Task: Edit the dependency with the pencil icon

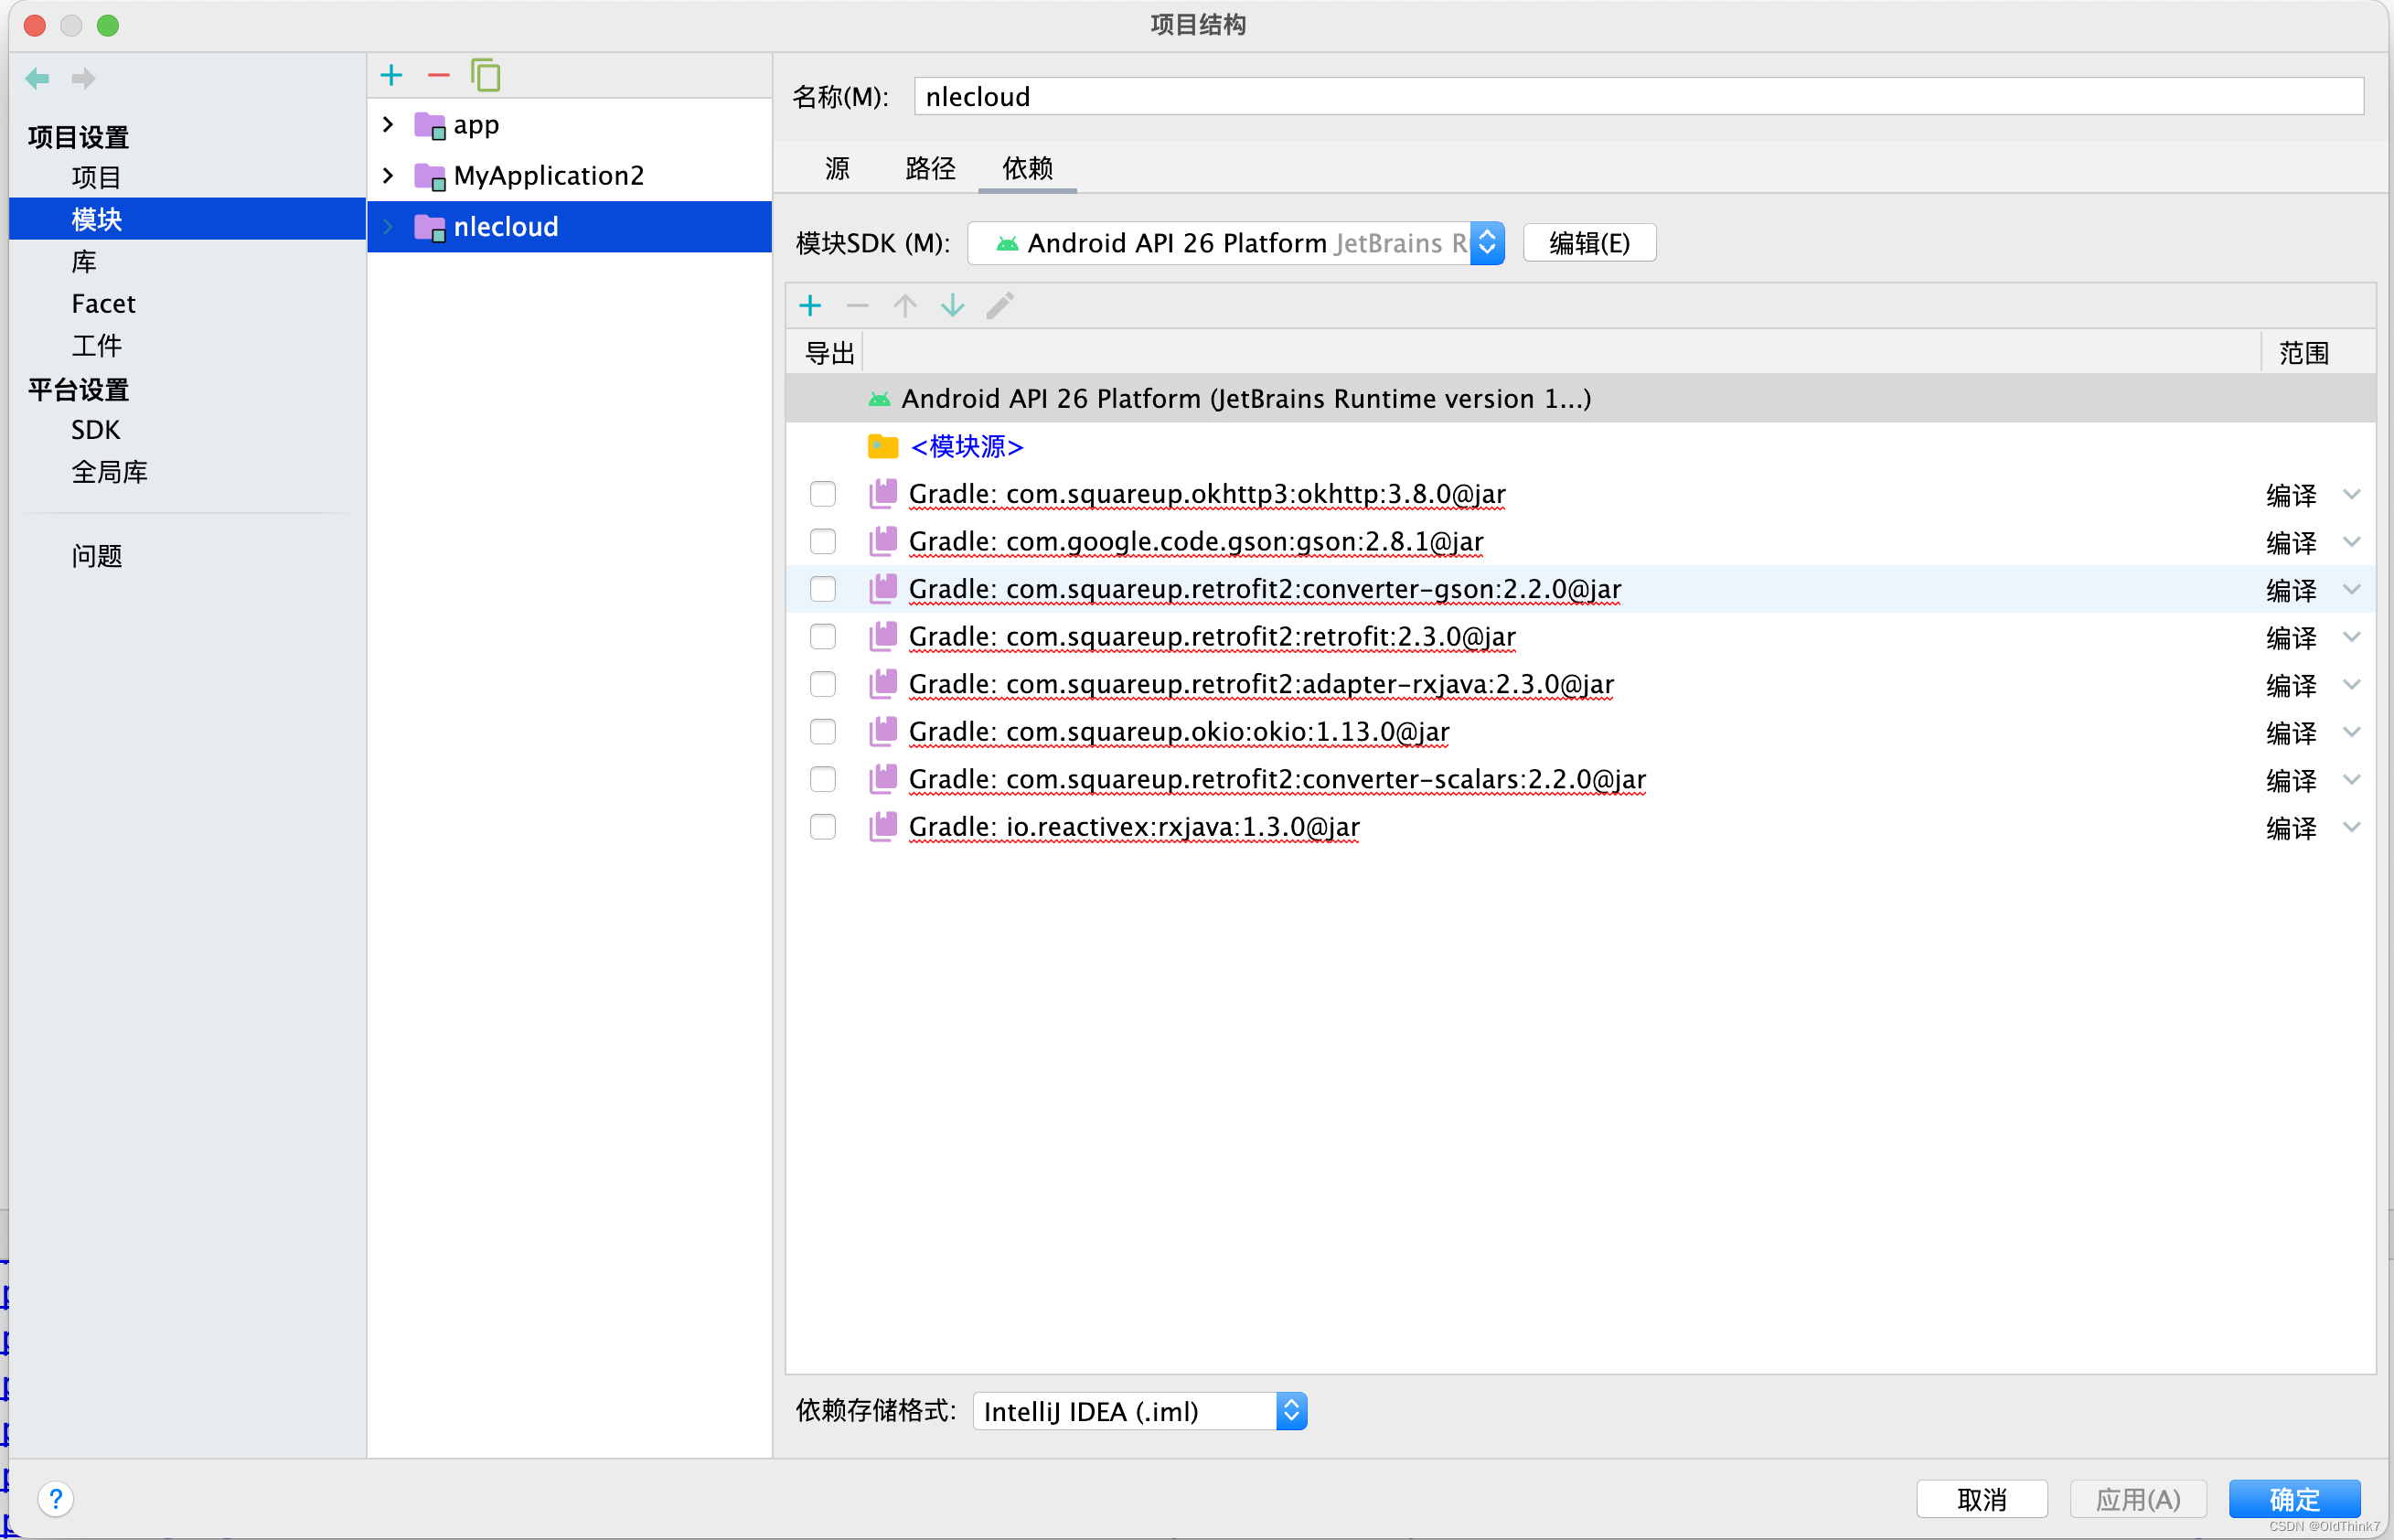Action: 1000,305
